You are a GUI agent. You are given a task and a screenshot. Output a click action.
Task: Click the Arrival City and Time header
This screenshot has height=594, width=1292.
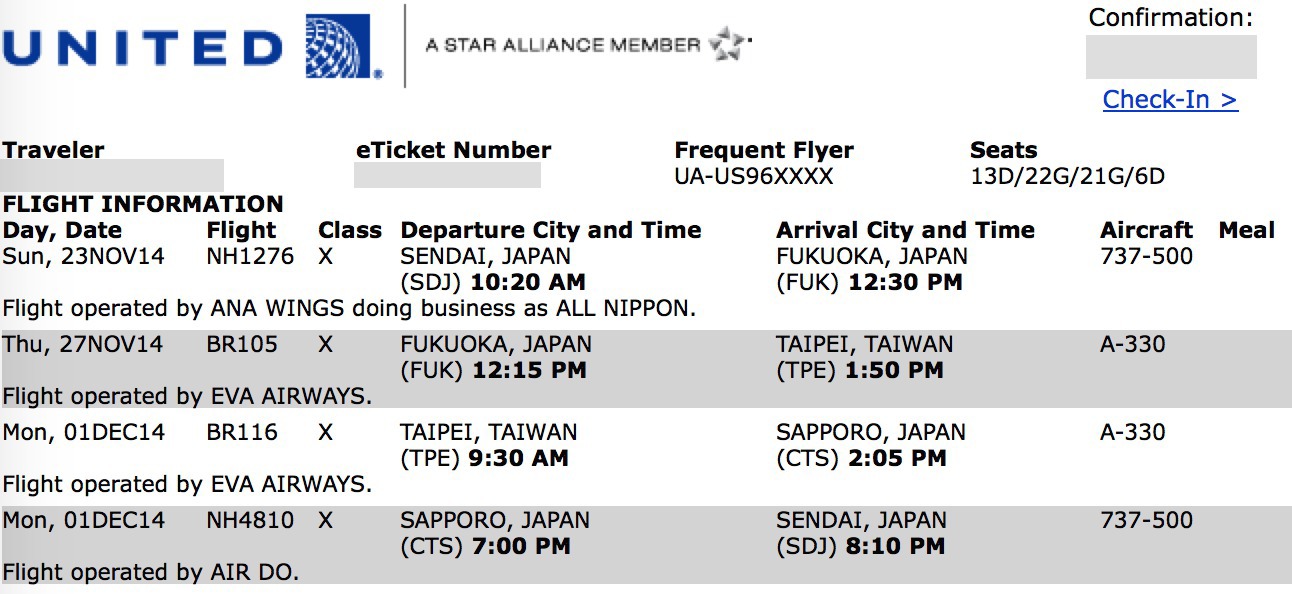pyautogui.click(x=905, y=230)
